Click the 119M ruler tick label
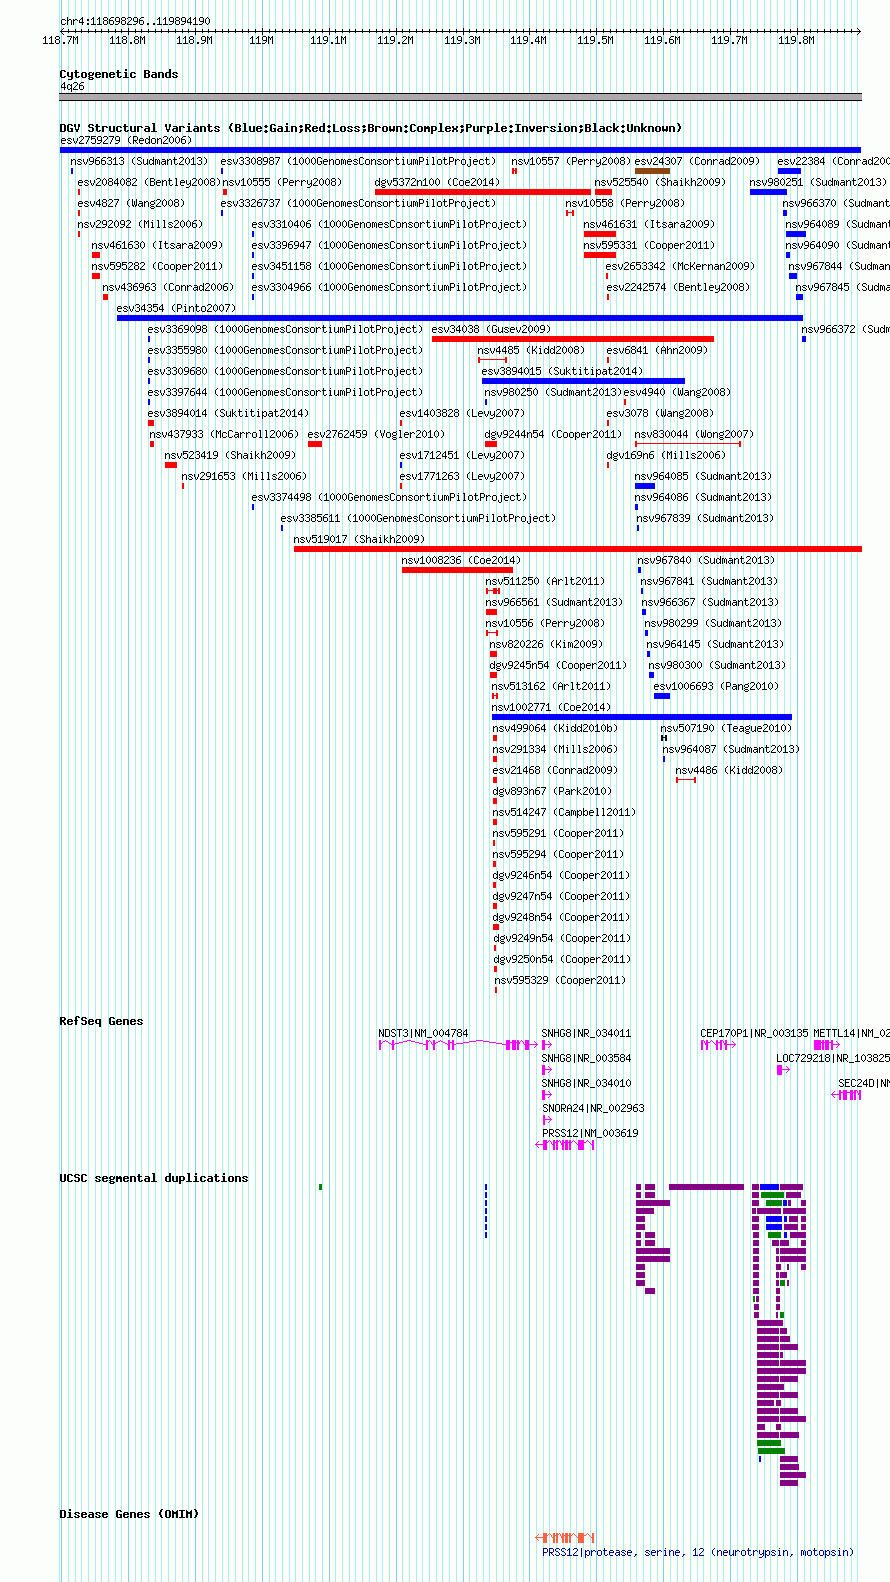Viewport: 890px width, 1582px height. (x=261, y=40)
